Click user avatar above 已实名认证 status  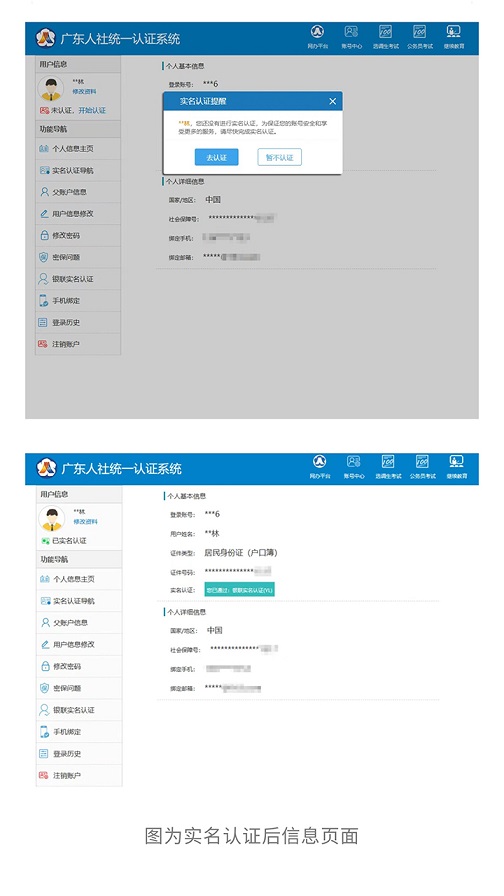click(x=52, y=518)
